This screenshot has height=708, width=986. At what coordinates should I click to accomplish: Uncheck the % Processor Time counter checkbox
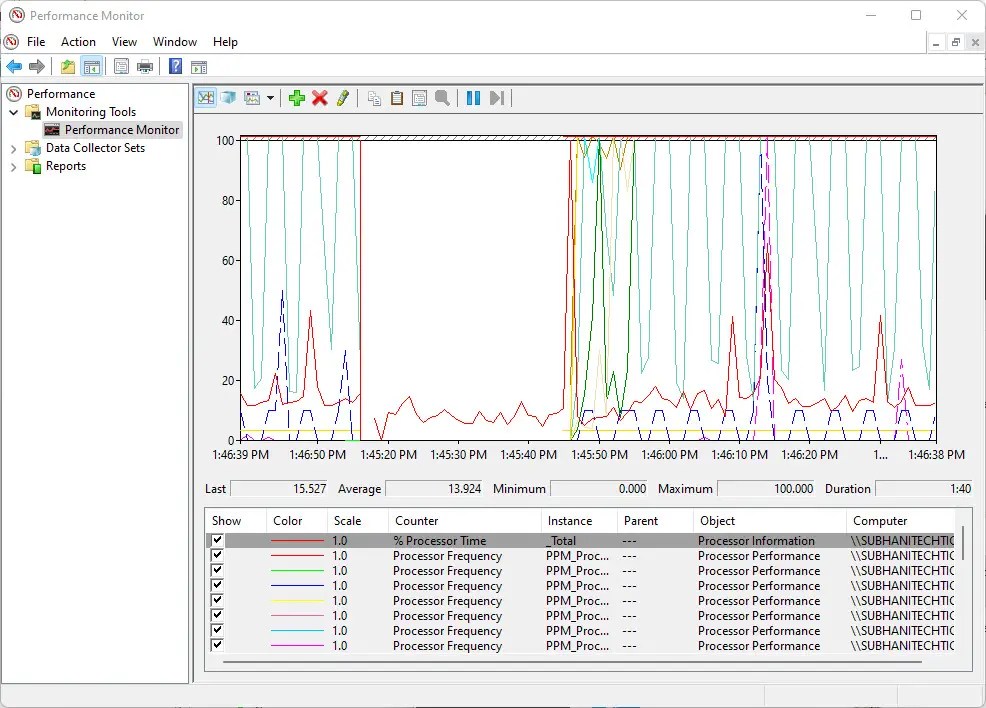[x=217, y=541]
